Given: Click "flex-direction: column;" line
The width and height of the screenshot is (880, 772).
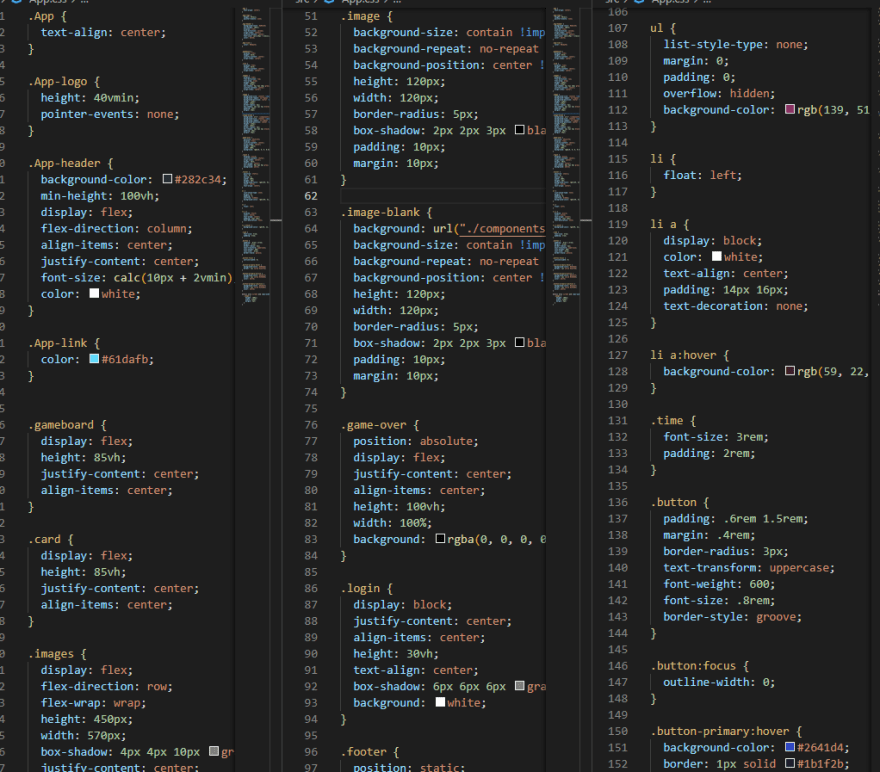Looking at the screenshot, I should 116,228.
